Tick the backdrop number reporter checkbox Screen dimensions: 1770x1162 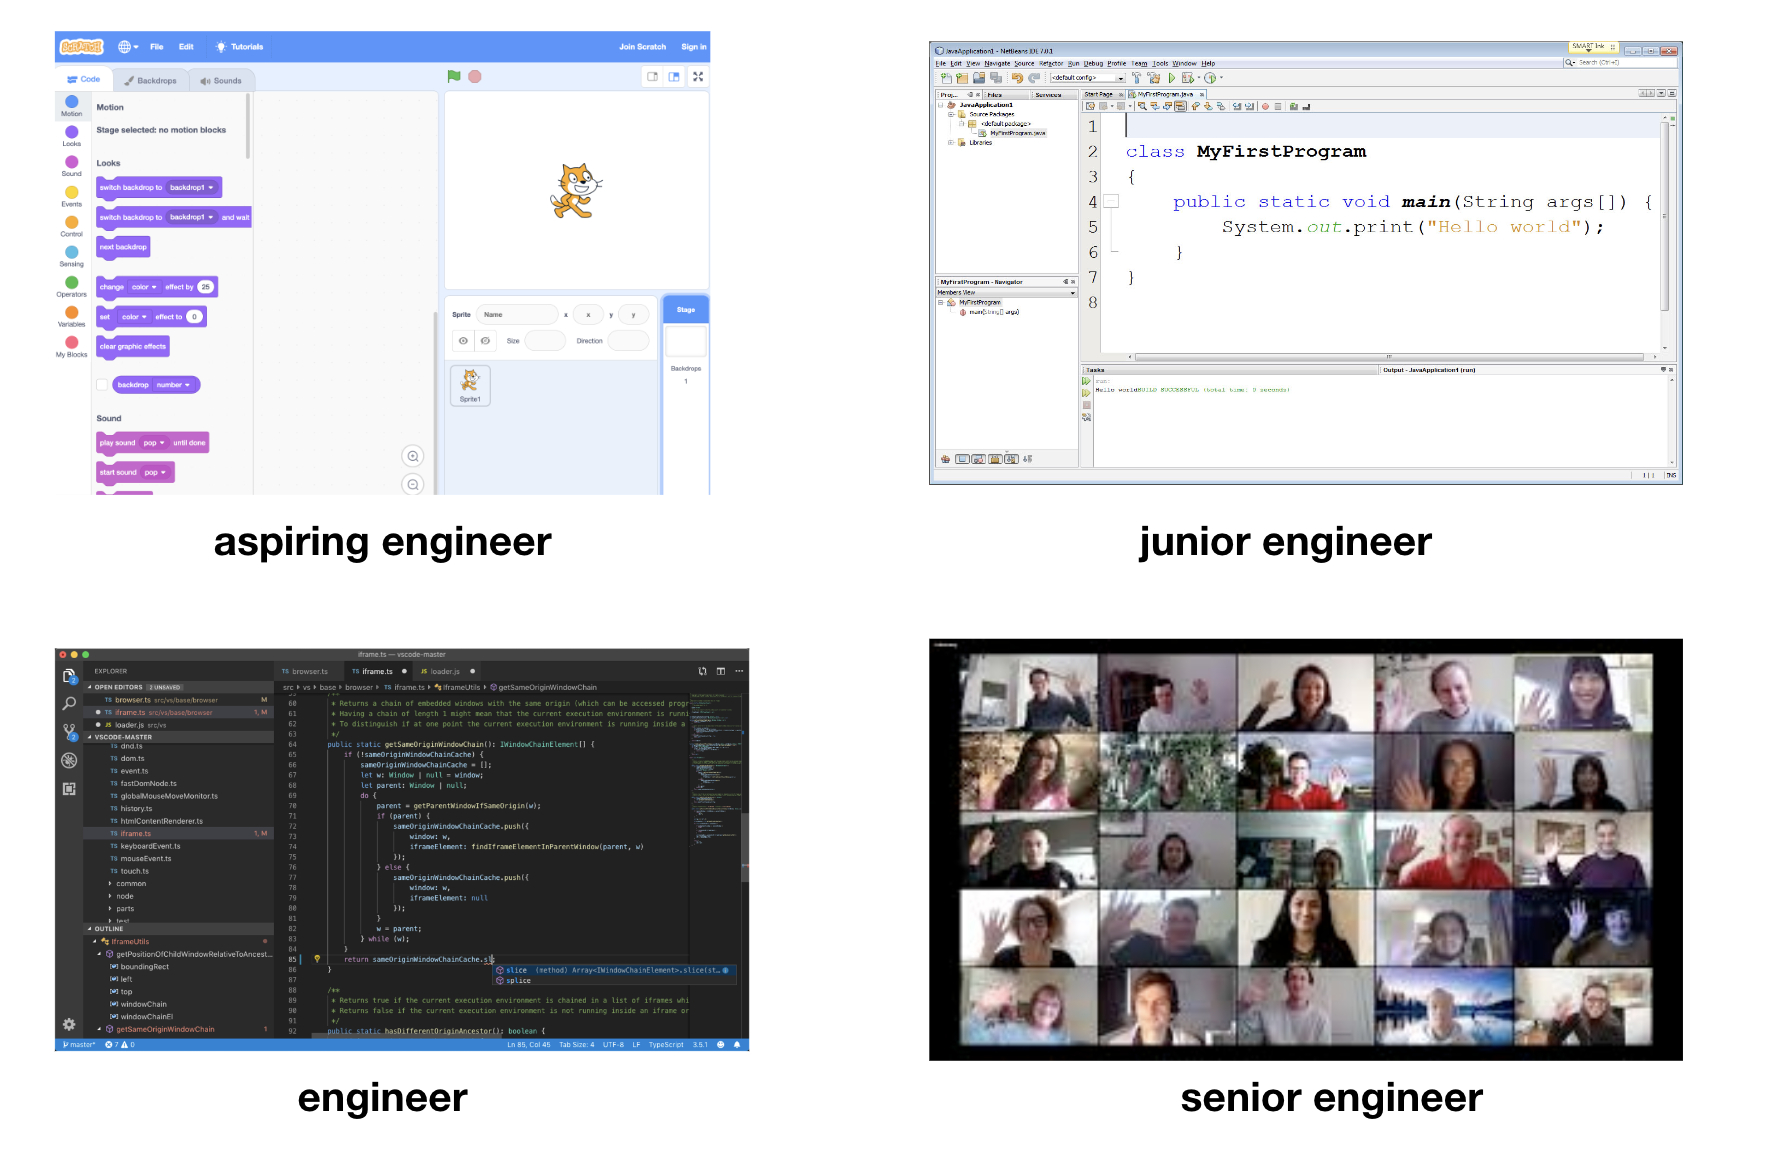102,385
